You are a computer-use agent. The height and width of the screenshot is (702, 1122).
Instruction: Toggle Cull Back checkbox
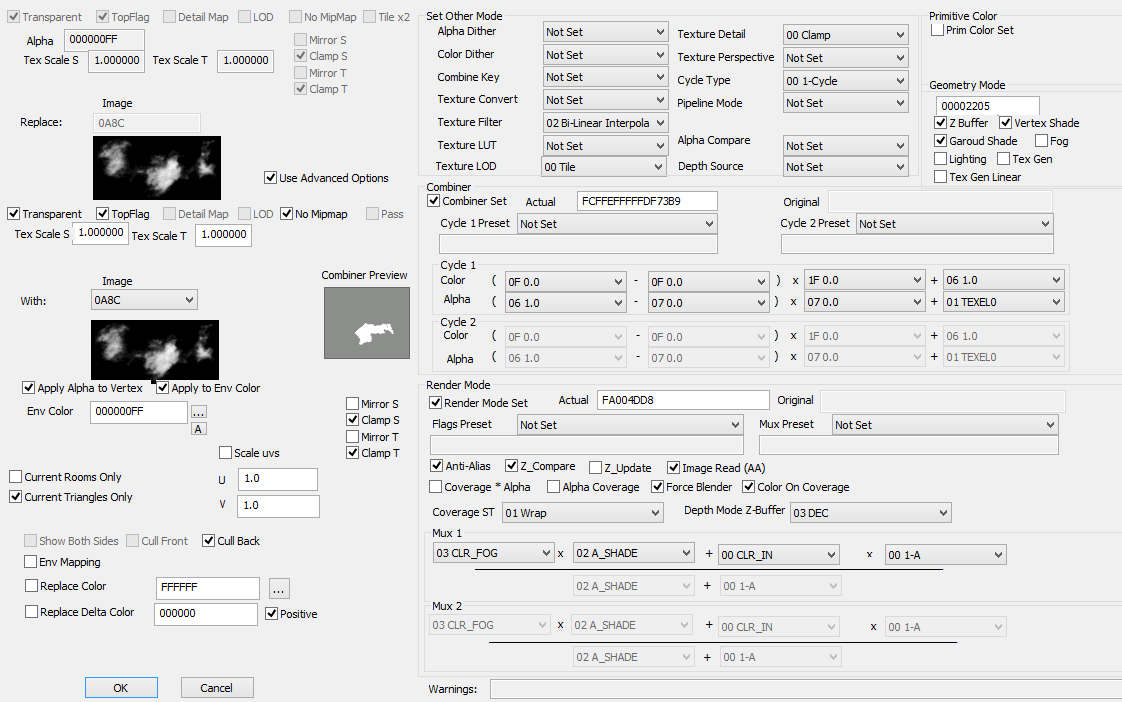(208, 540)
